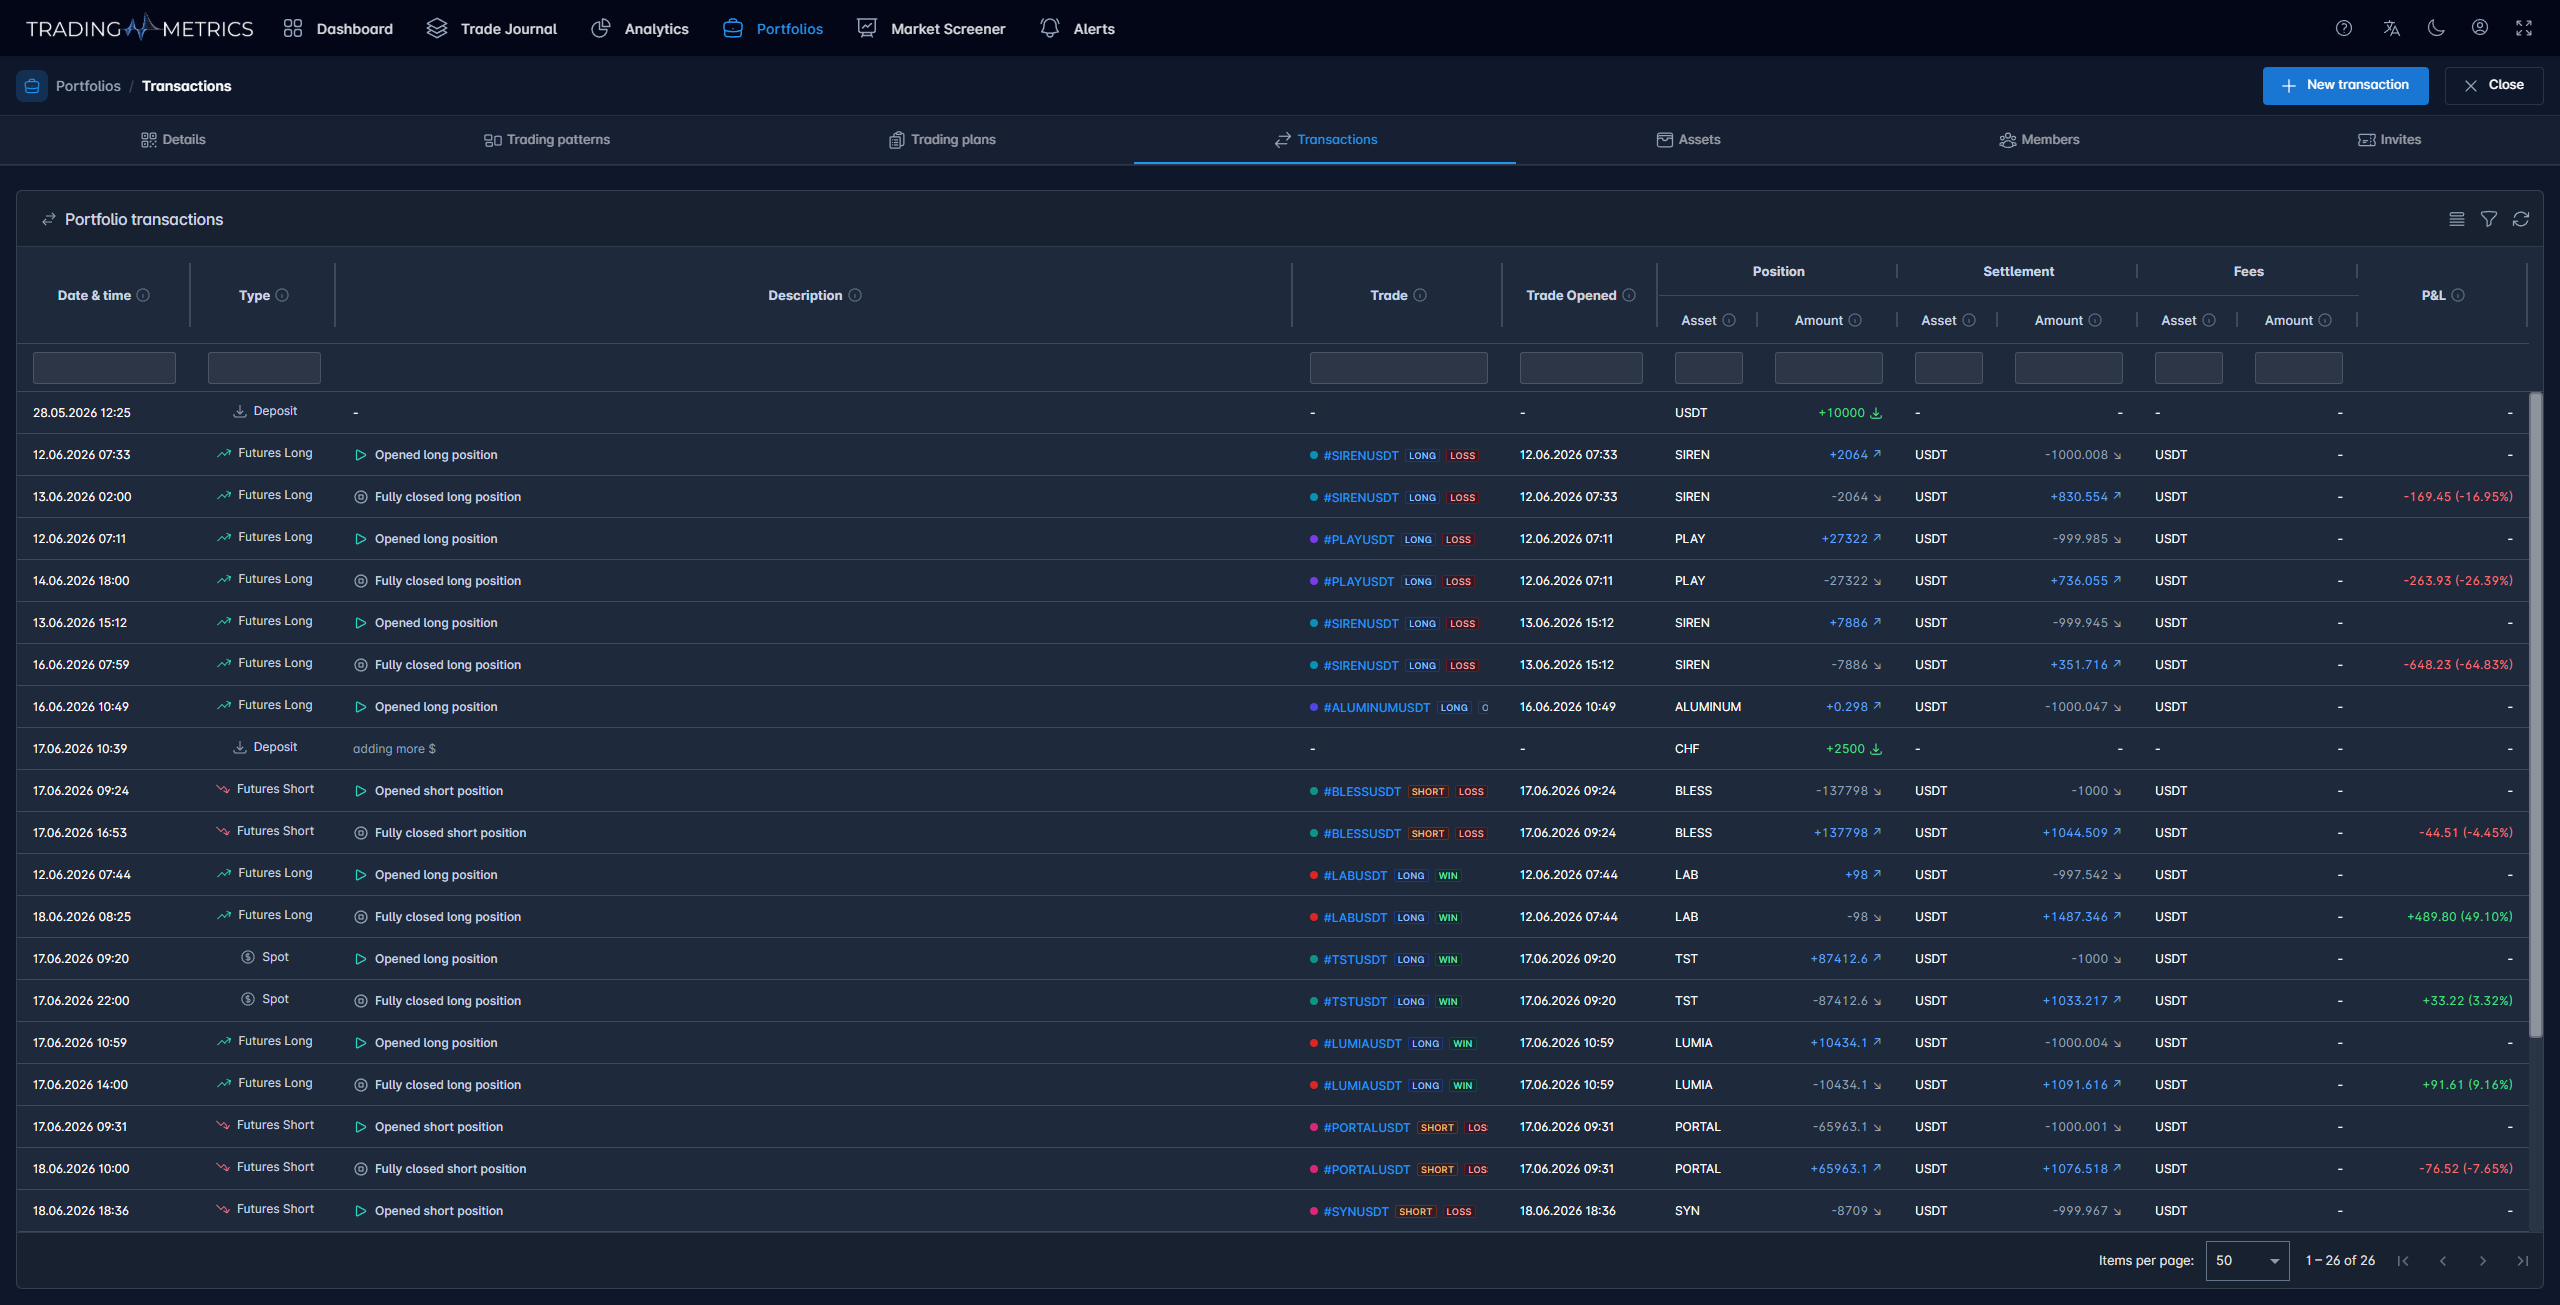
Task: Switch to the Members tab
Action: point(2039,139)
